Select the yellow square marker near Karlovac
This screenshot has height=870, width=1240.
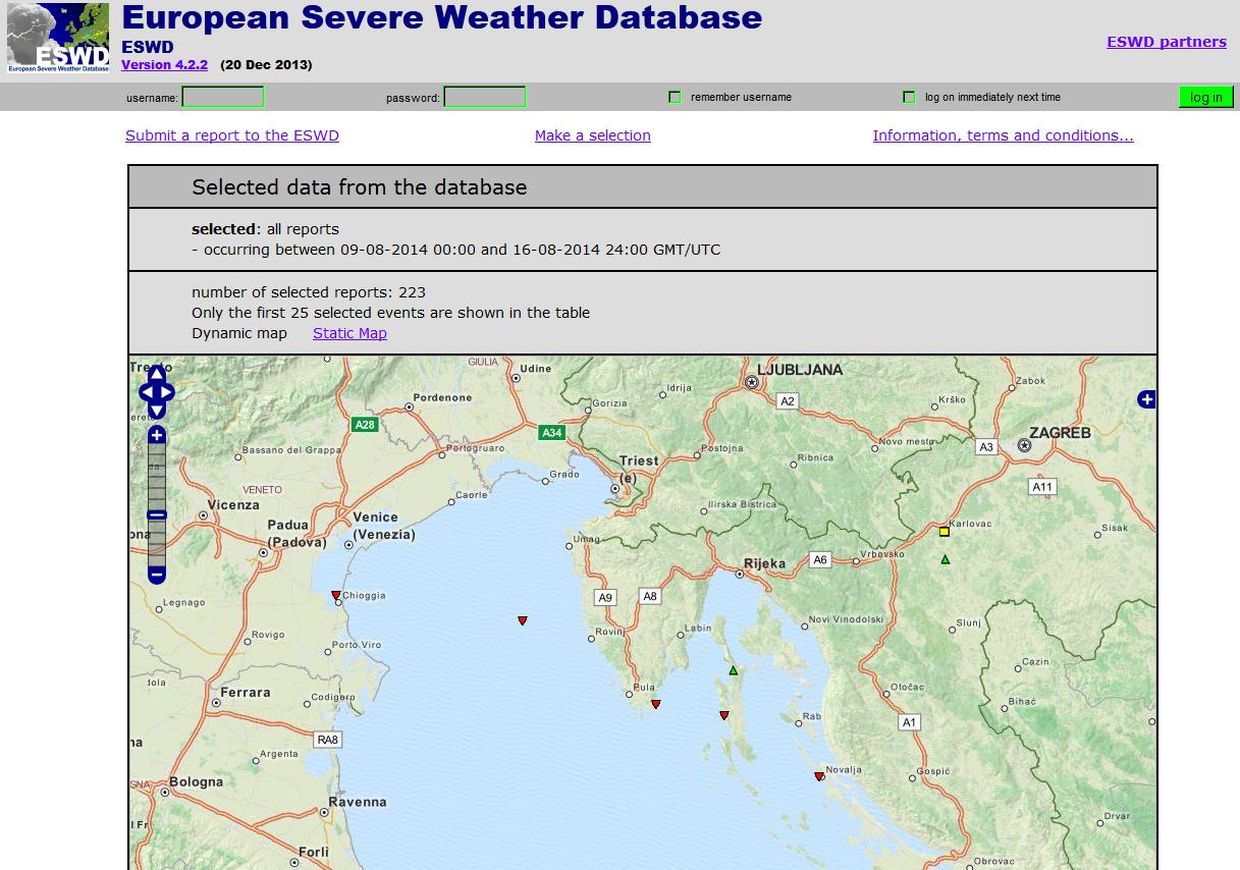point(944,532)
